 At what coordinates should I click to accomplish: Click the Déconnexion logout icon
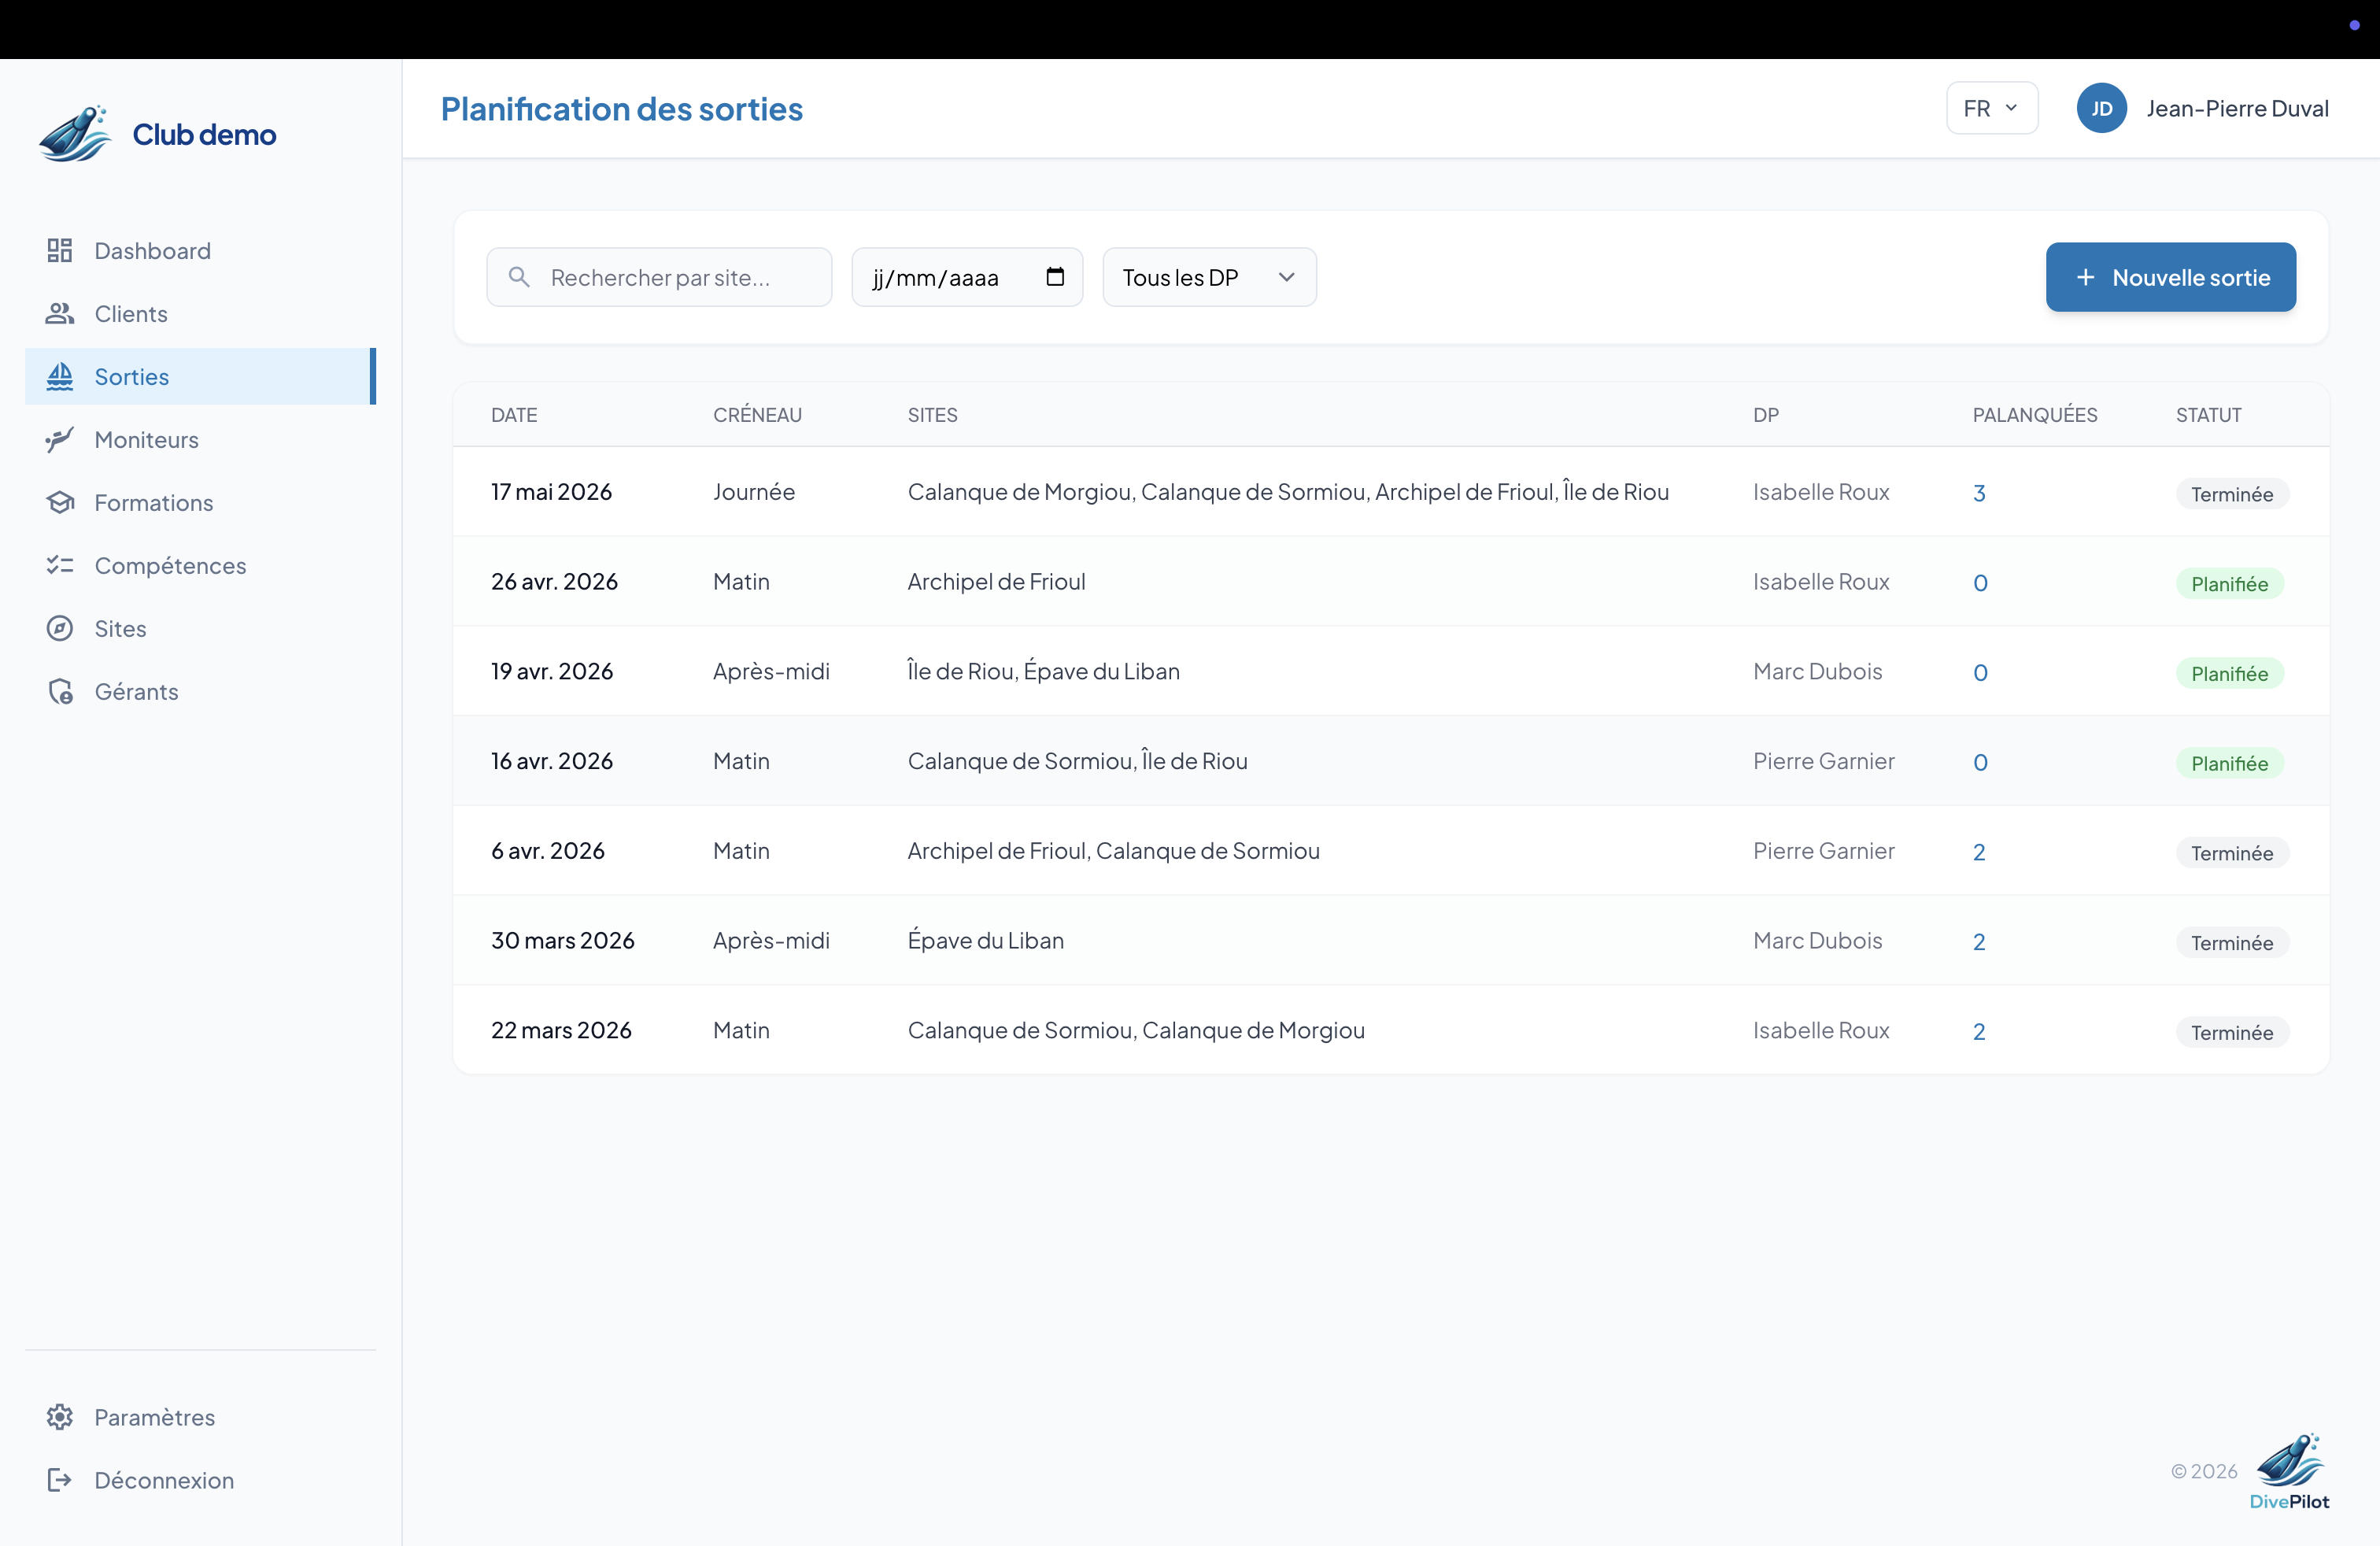60,1479
